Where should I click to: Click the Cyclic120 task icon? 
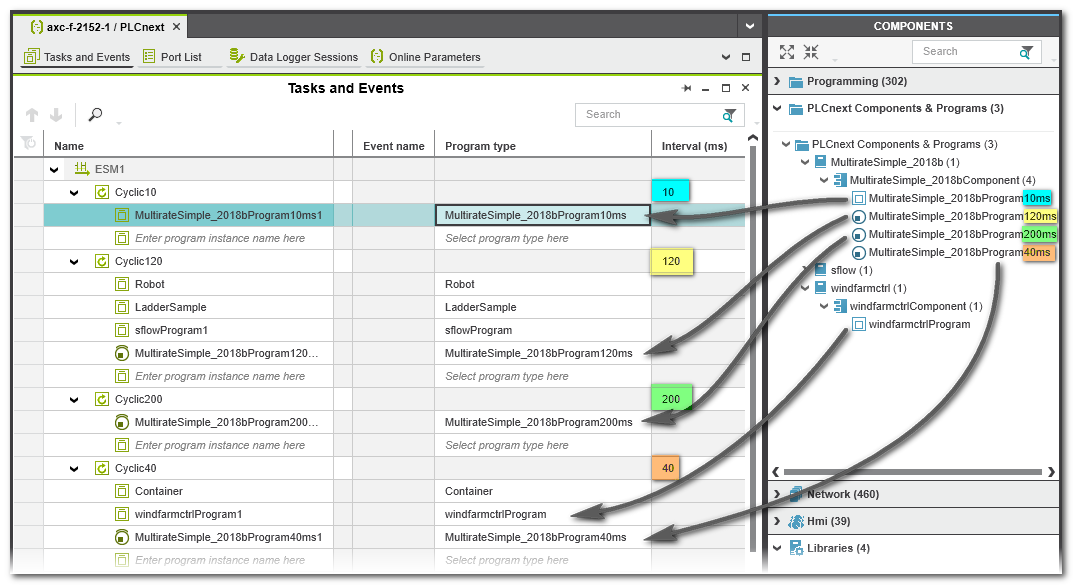(x=102, y=262)
